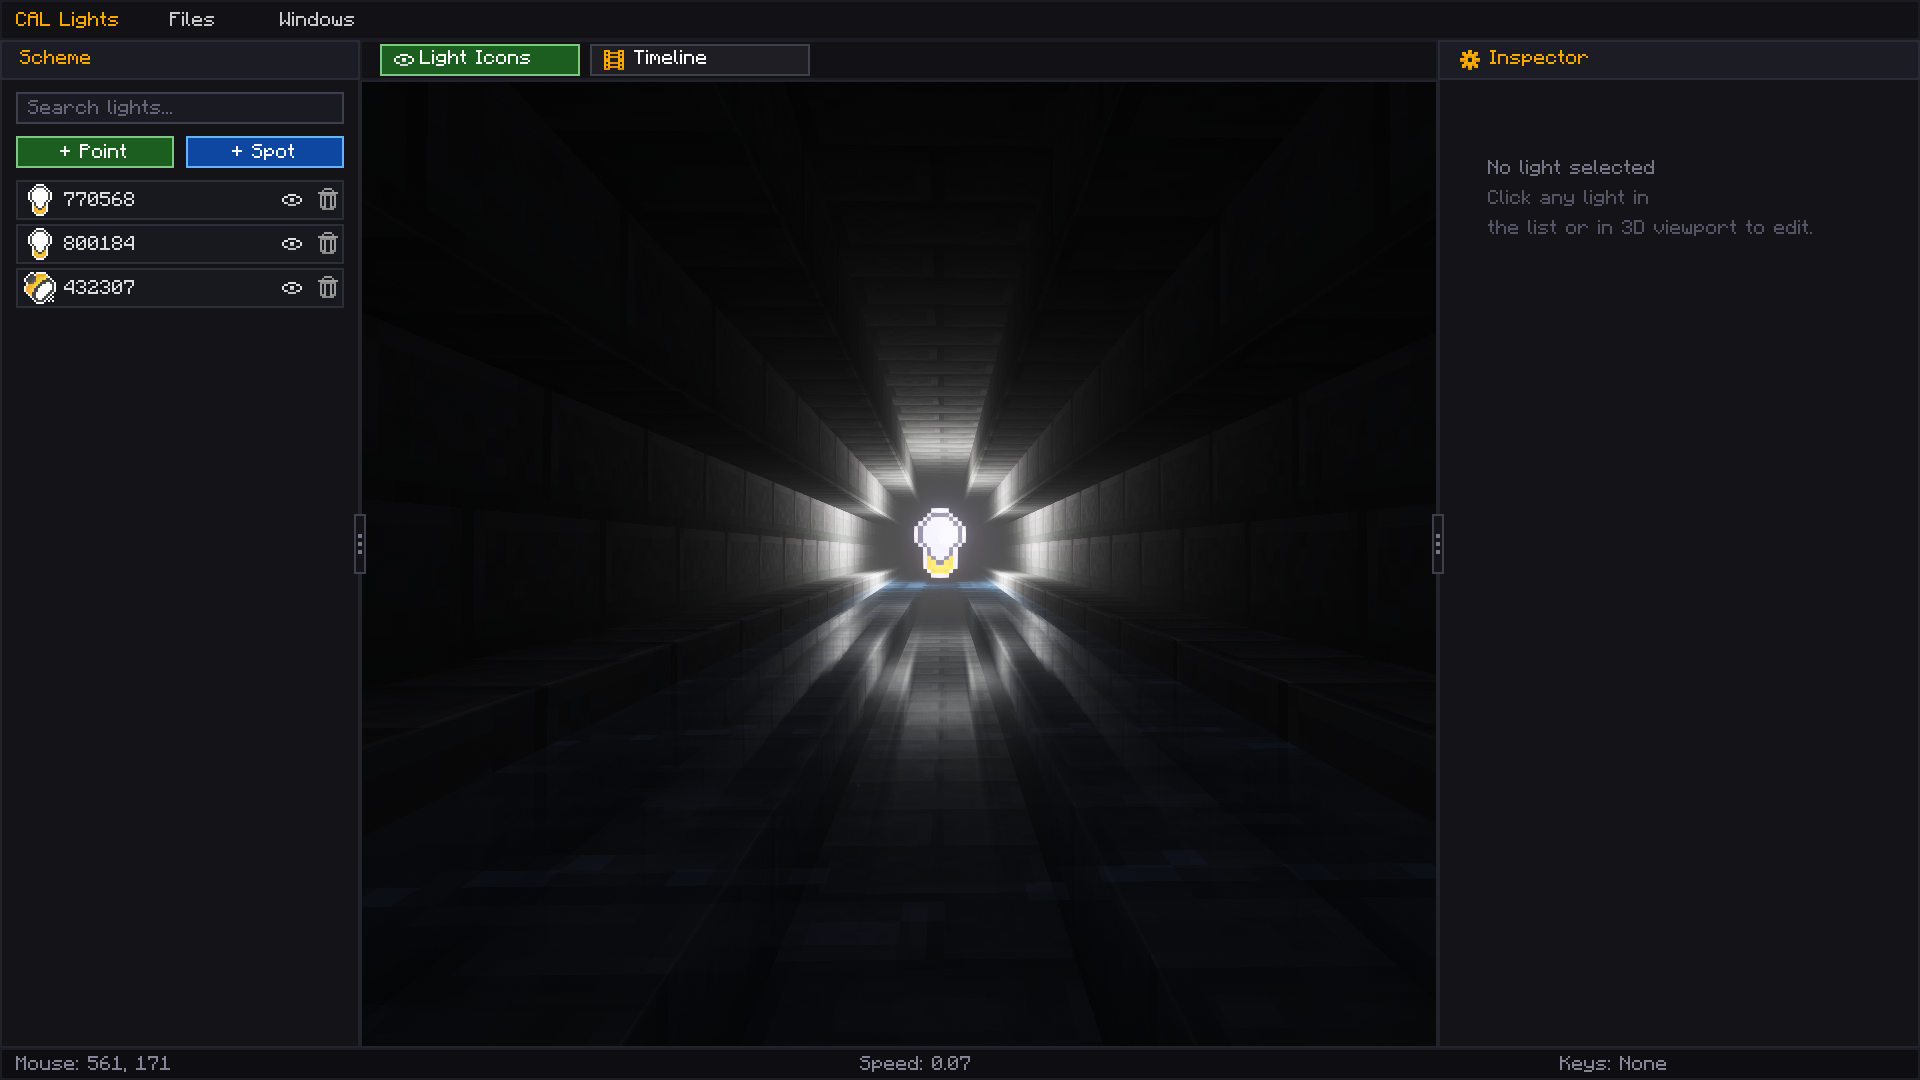
Task: Select the glowing light bulb in the 3D viewport
Action: point(940,543)
